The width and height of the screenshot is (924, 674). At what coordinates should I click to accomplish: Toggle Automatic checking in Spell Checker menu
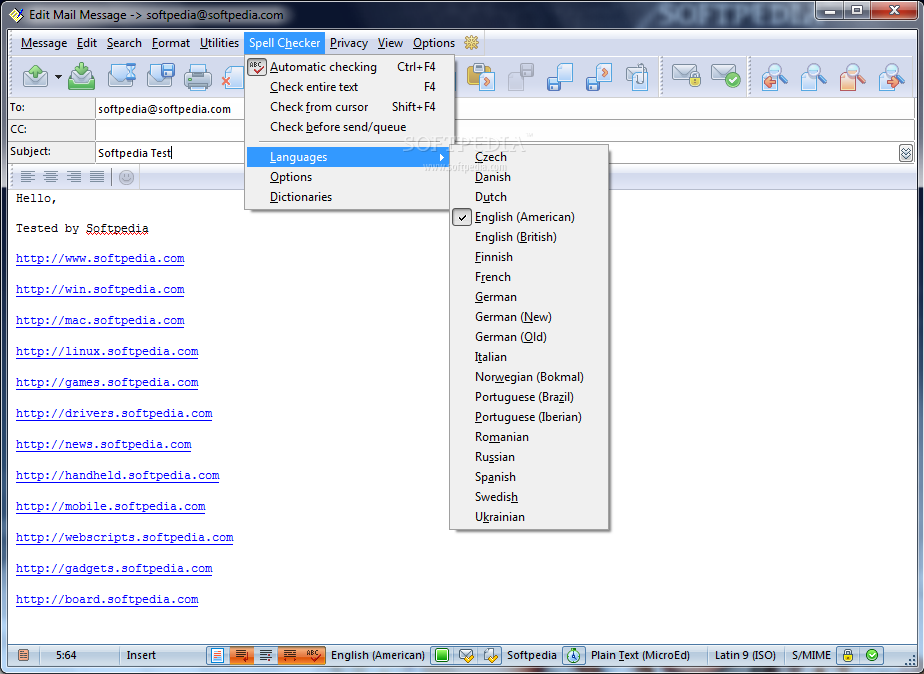click(x=350, y=67)
